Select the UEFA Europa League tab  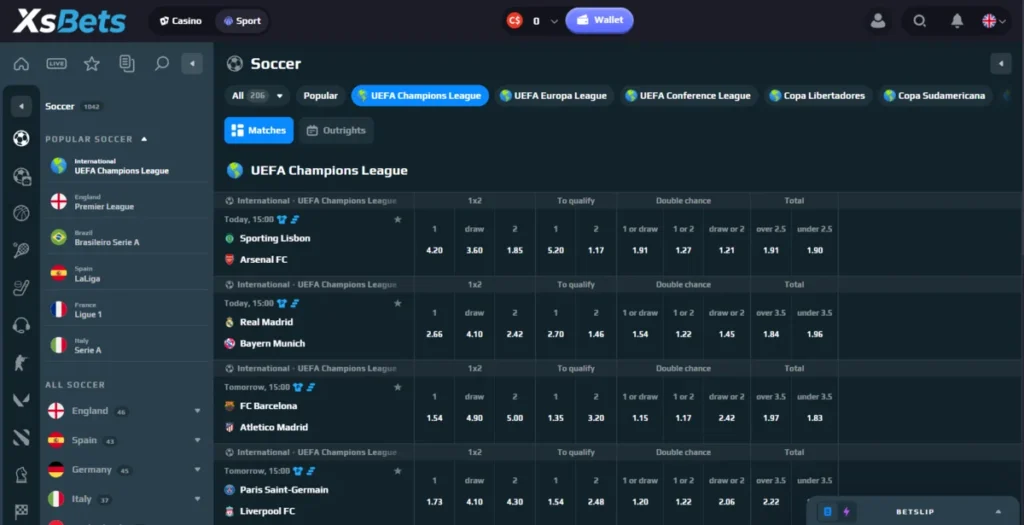553,96
